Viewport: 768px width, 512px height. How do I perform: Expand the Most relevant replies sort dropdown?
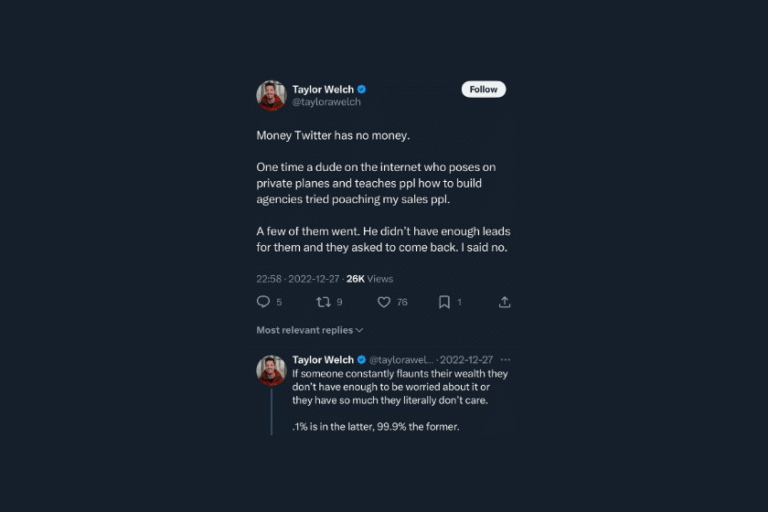click(310, 330)
